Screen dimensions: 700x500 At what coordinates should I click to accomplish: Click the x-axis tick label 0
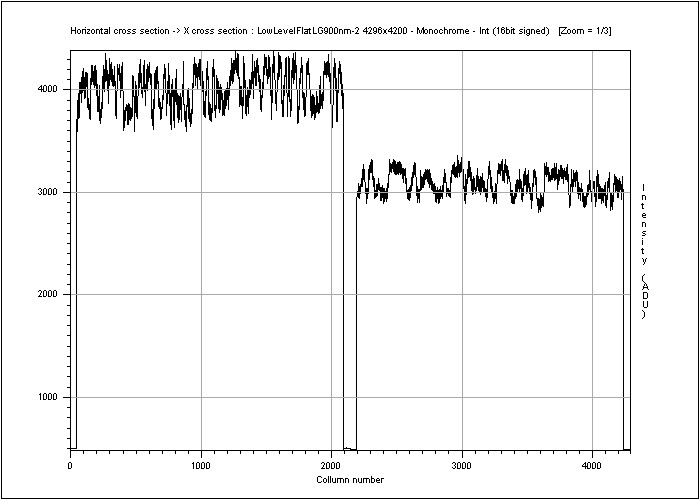(x=70, y=465)
